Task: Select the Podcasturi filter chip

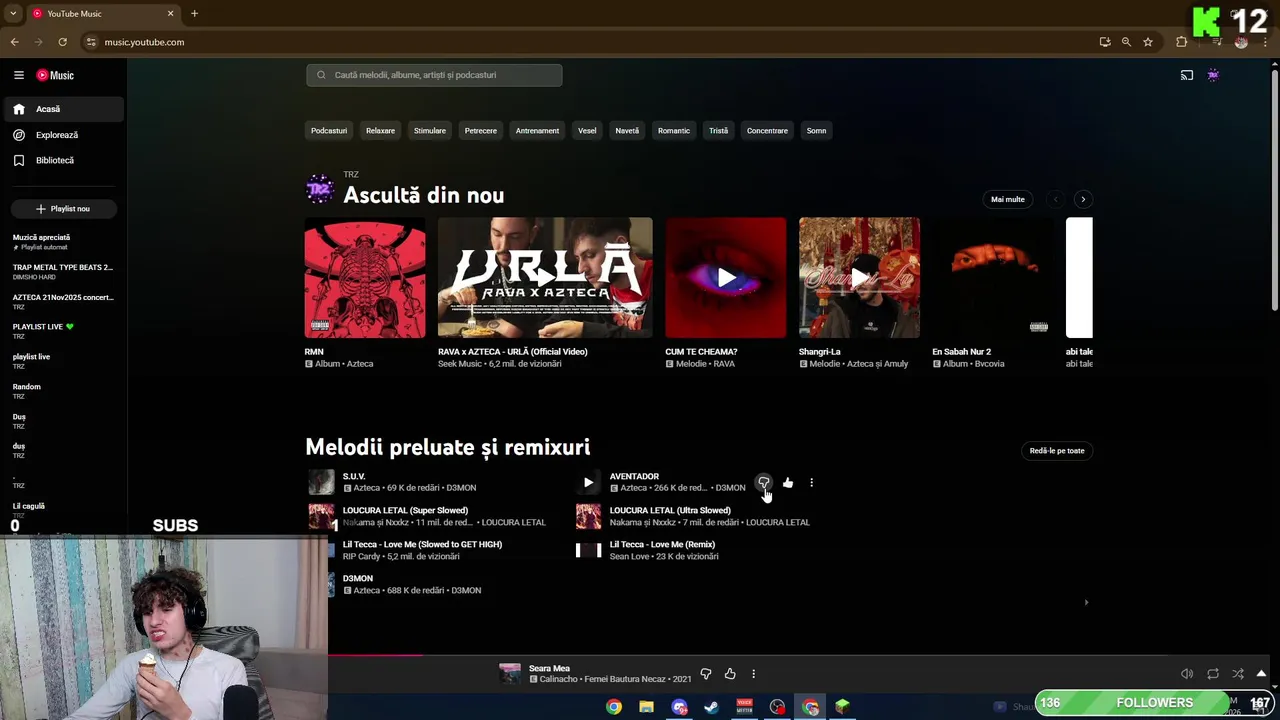Action: click(329, 131)
